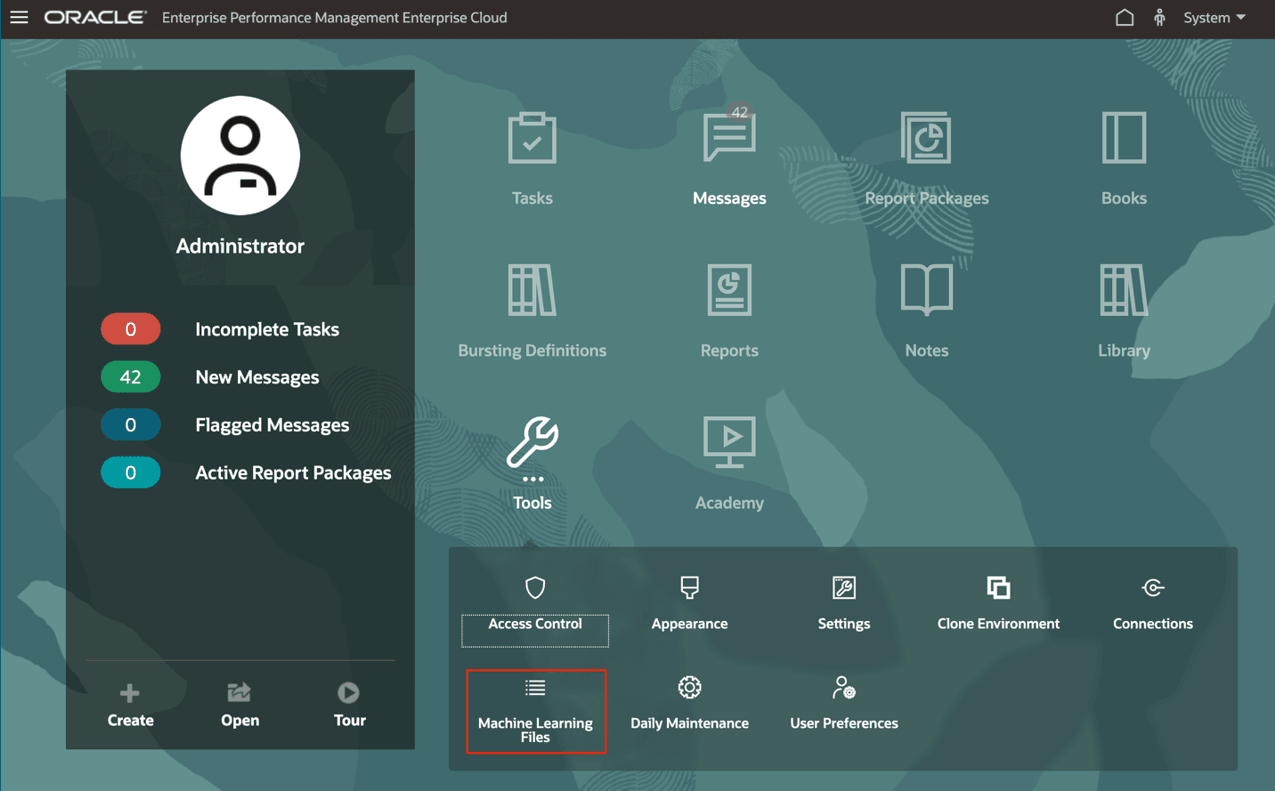Open the Report Packages icon
The image size is (1275, 791).
[x=926, y=137]
